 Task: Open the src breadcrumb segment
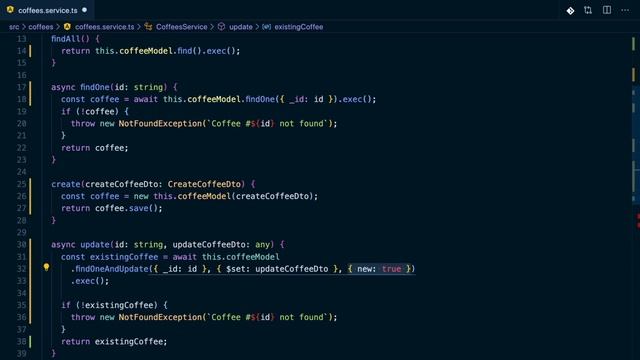14,27
